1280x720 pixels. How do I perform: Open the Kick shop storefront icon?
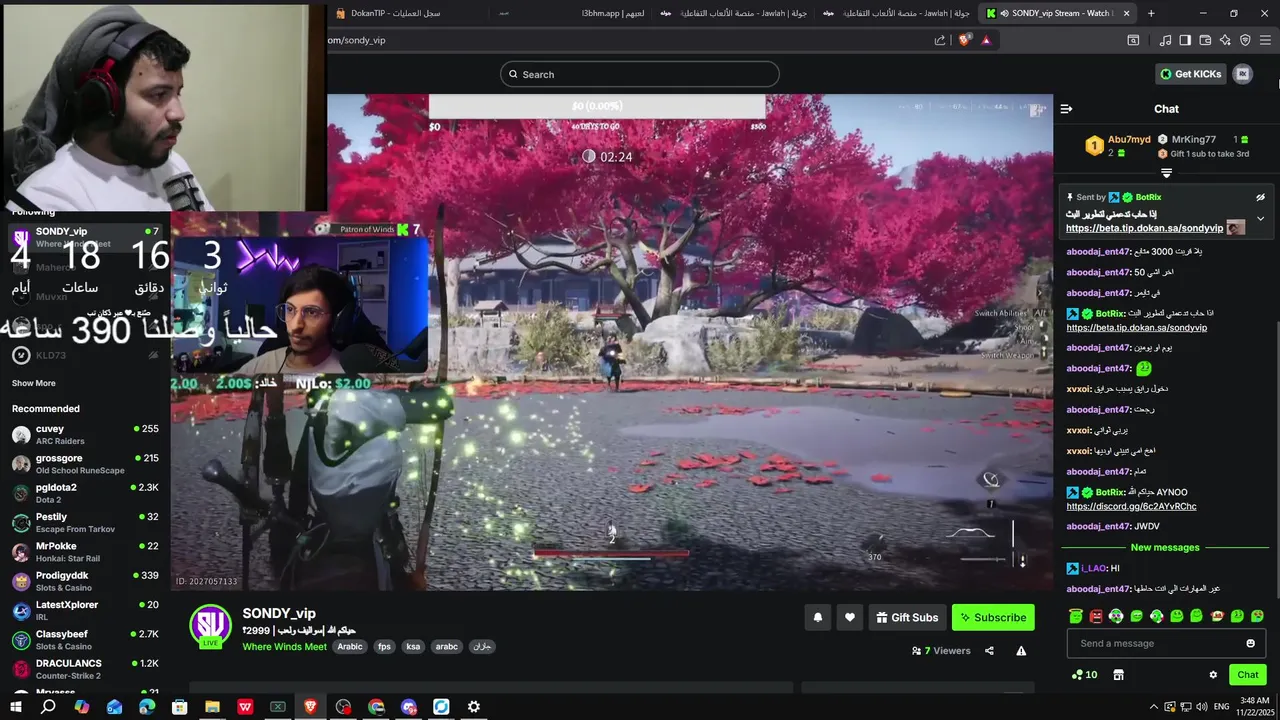1118,675
